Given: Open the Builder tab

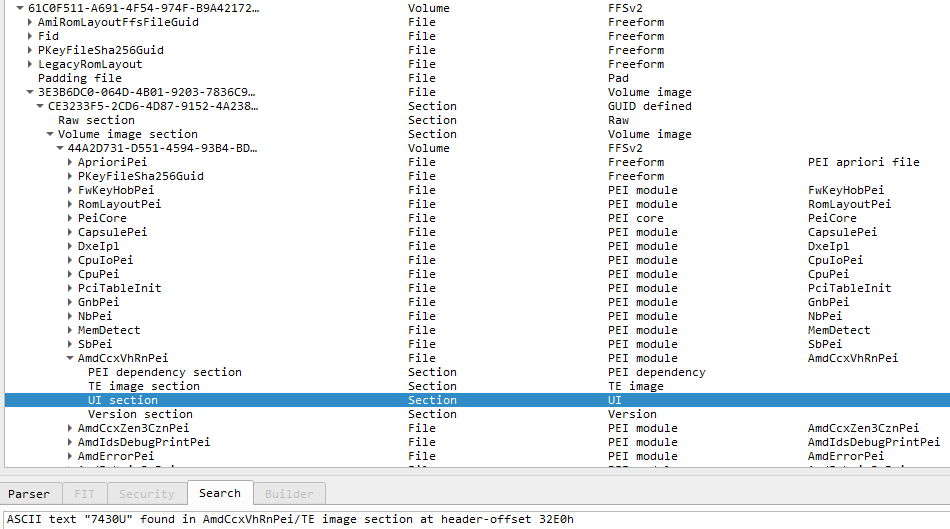Looking at the screenshot, I should tap(289, 493).
